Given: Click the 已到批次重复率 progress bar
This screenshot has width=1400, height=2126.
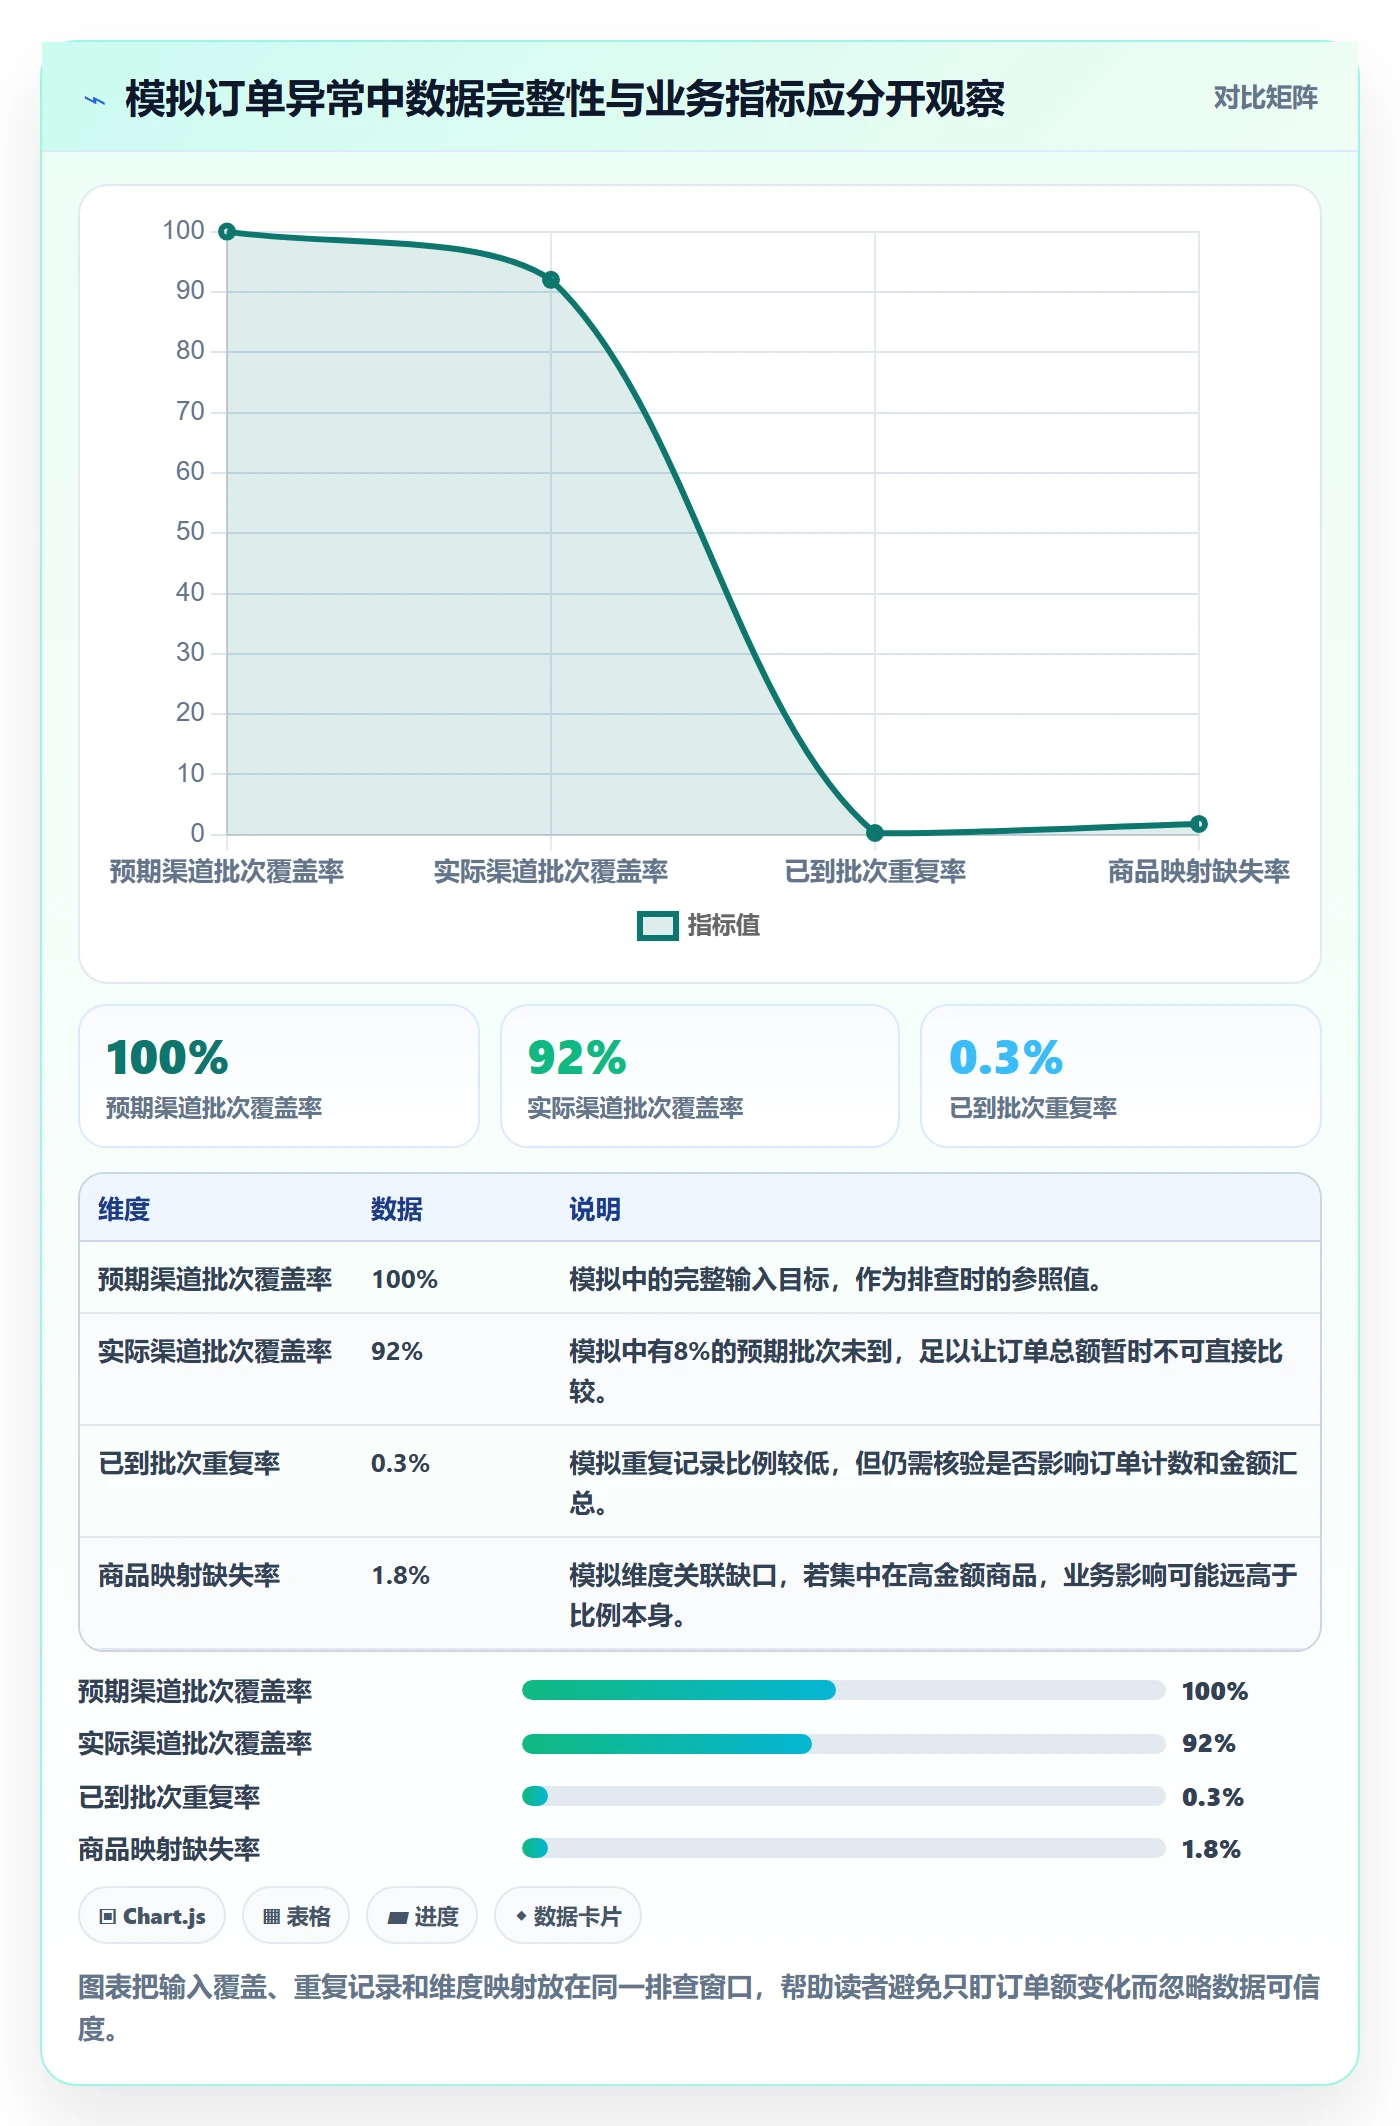Looking at the screenshot, I should 843,1796.
